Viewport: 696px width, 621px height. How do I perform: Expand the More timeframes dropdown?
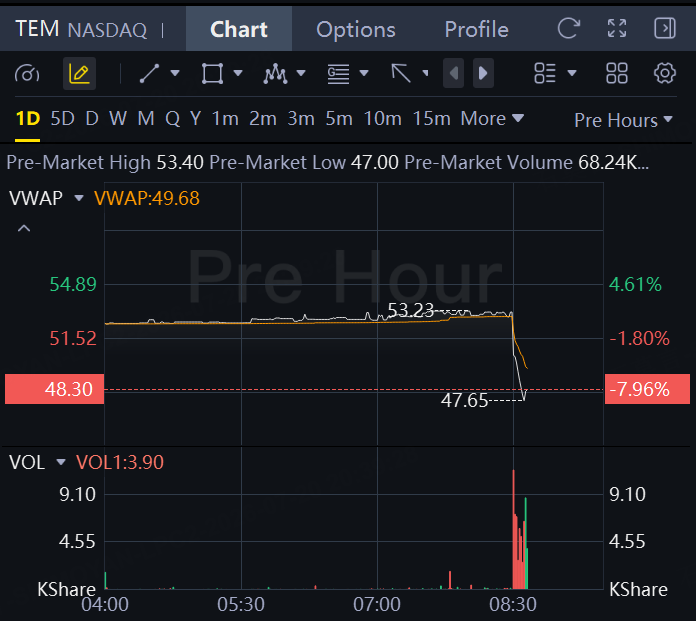coord(492,119)
